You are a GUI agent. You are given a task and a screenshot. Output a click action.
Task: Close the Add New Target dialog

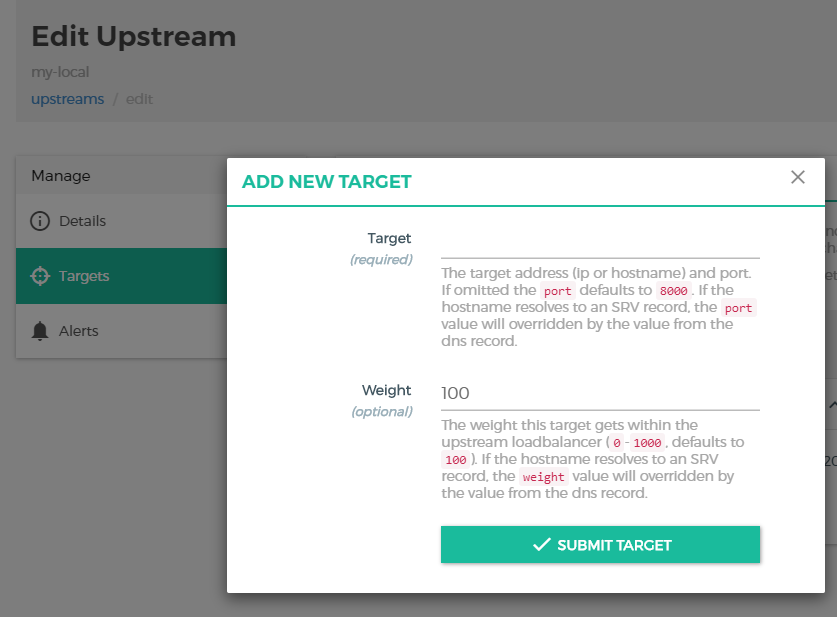[x=797, y=177]
